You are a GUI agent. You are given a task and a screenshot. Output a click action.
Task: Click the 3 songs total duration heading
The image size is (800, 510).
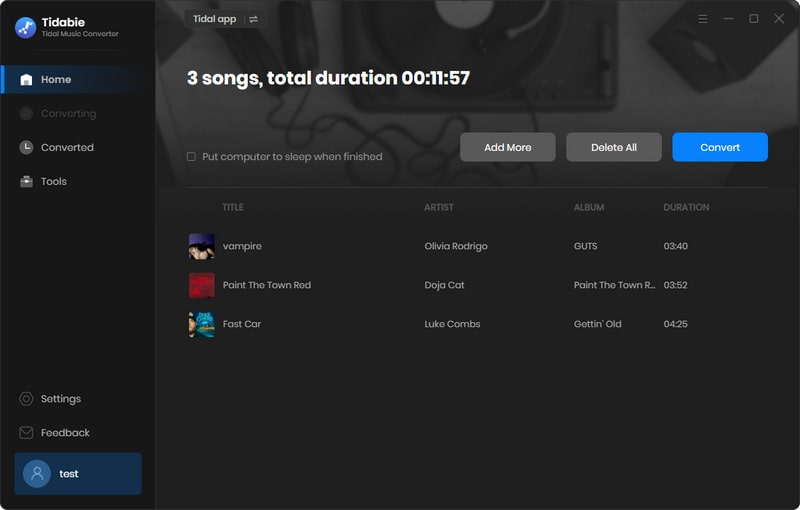pyautogui.click(x=328, y=78)
